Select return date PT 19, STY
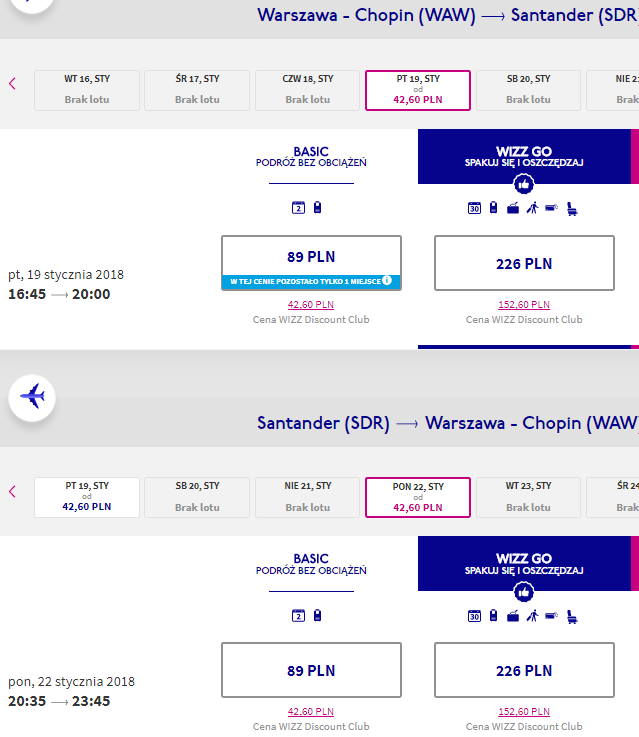 point(87,497)
